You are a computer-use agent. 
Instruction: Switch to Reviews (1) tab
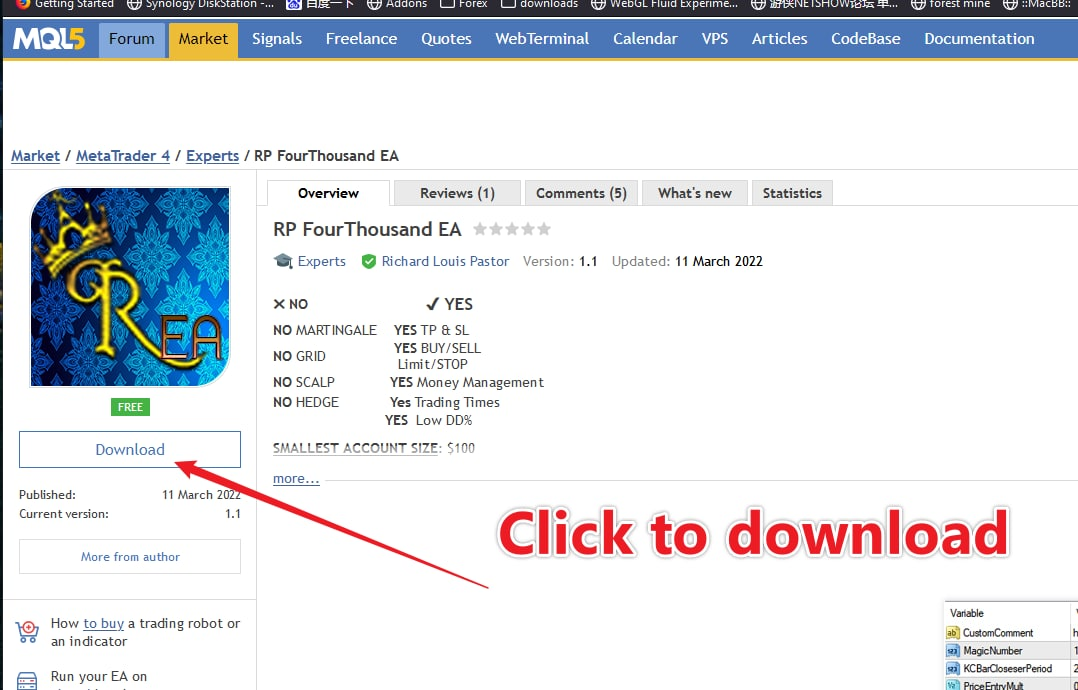(x=457, y=193)
